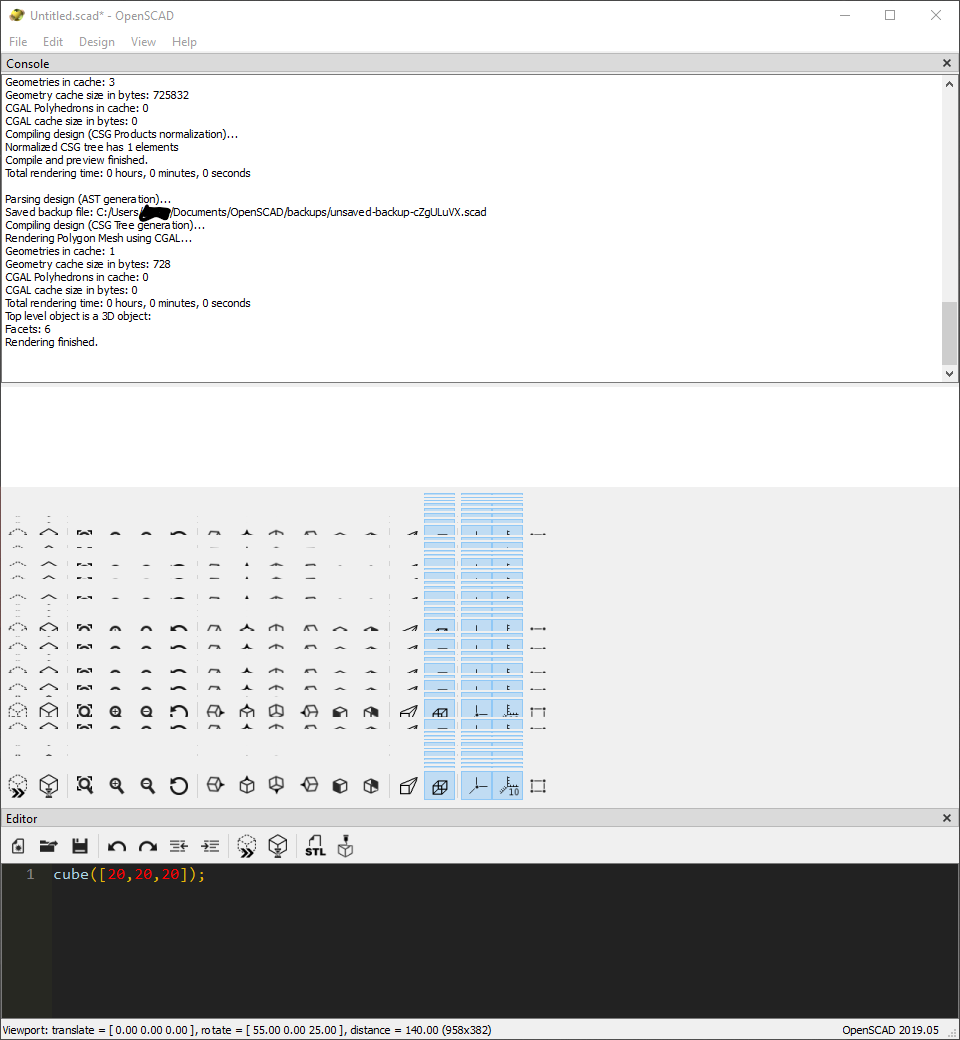
Task: Select the Zoom In tool in viewport toolbar
Action: pos(116,786)
